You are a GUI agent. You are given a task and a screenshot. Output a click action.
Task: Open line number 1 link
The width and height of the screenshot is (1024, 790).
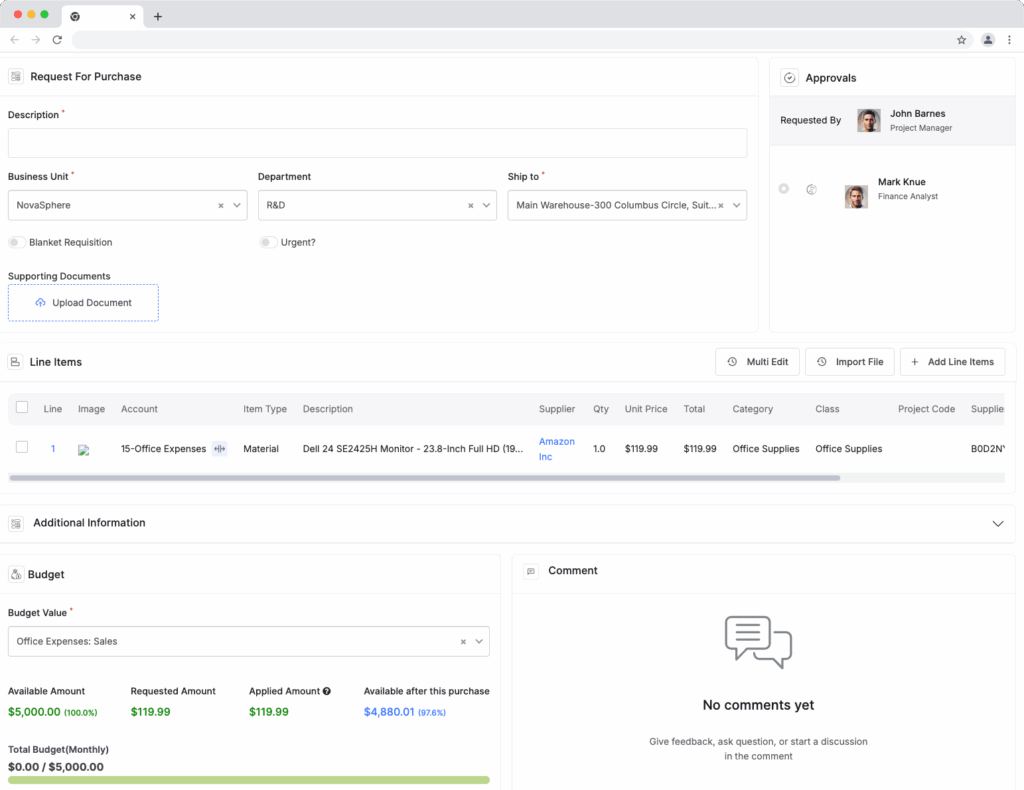point(53,449)
